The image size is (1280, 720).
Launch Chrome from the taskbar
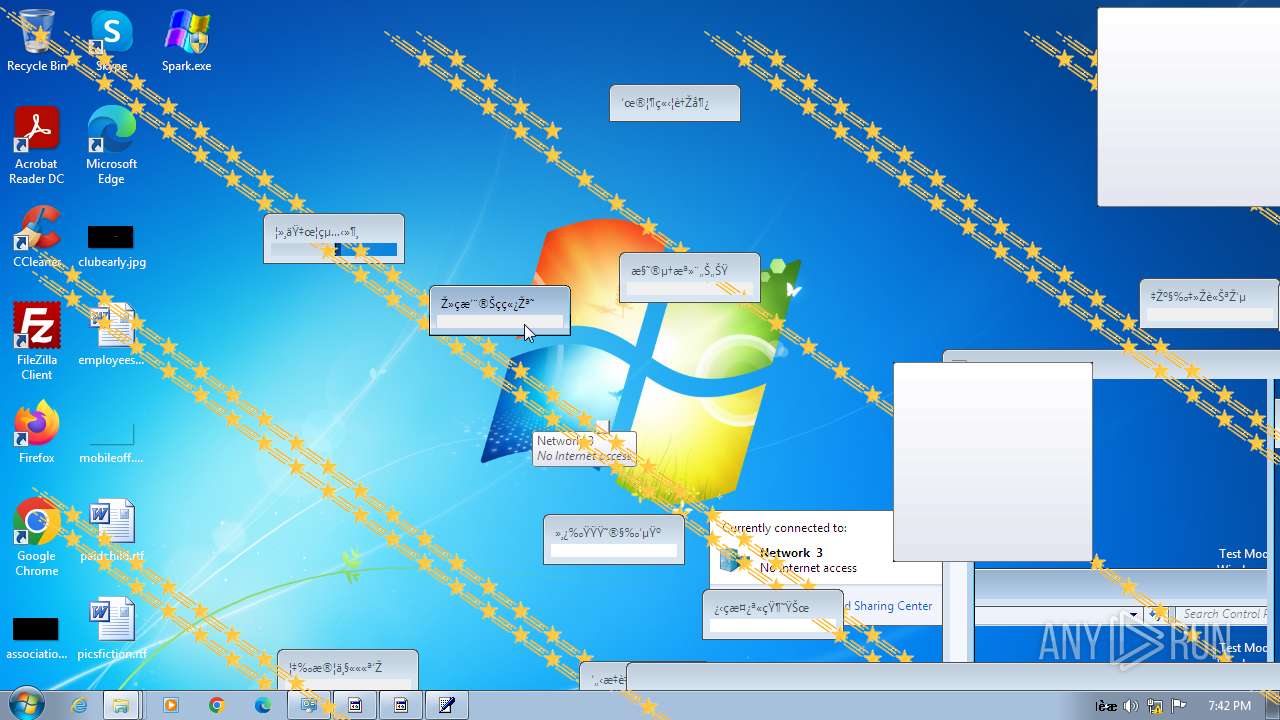217,705
